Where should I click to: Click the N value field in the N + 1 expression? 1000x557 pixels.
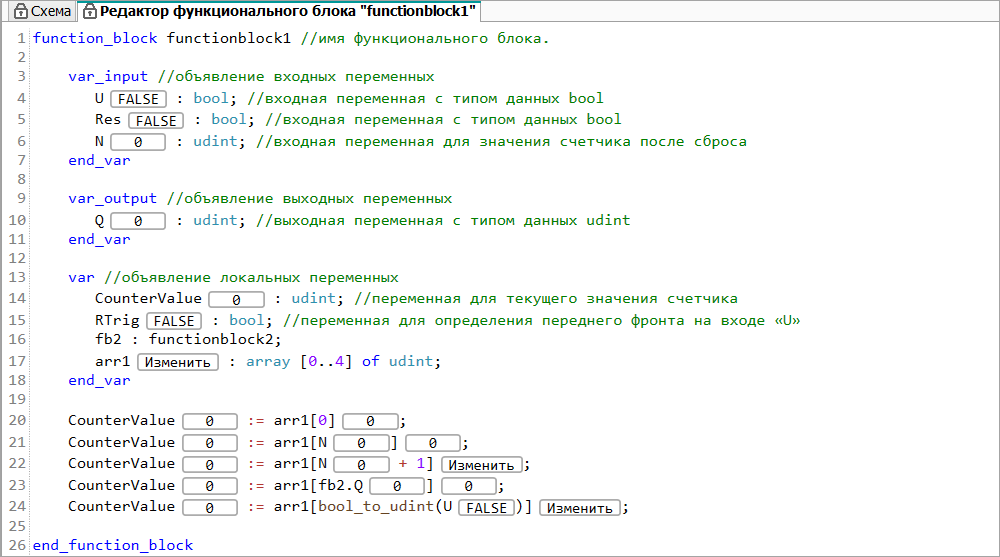tap(360, 465)
